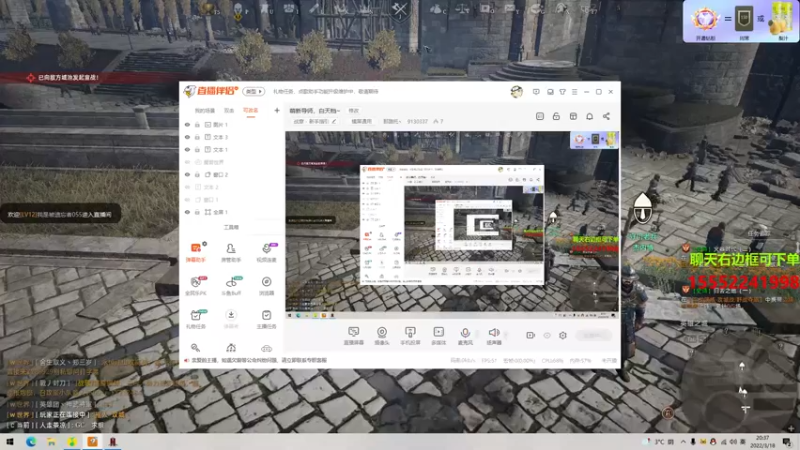The width and height of the screenshot is (800, 450).
Task: Open the 视频连麦 video co-stream tool
Action: tap(266, 252)
